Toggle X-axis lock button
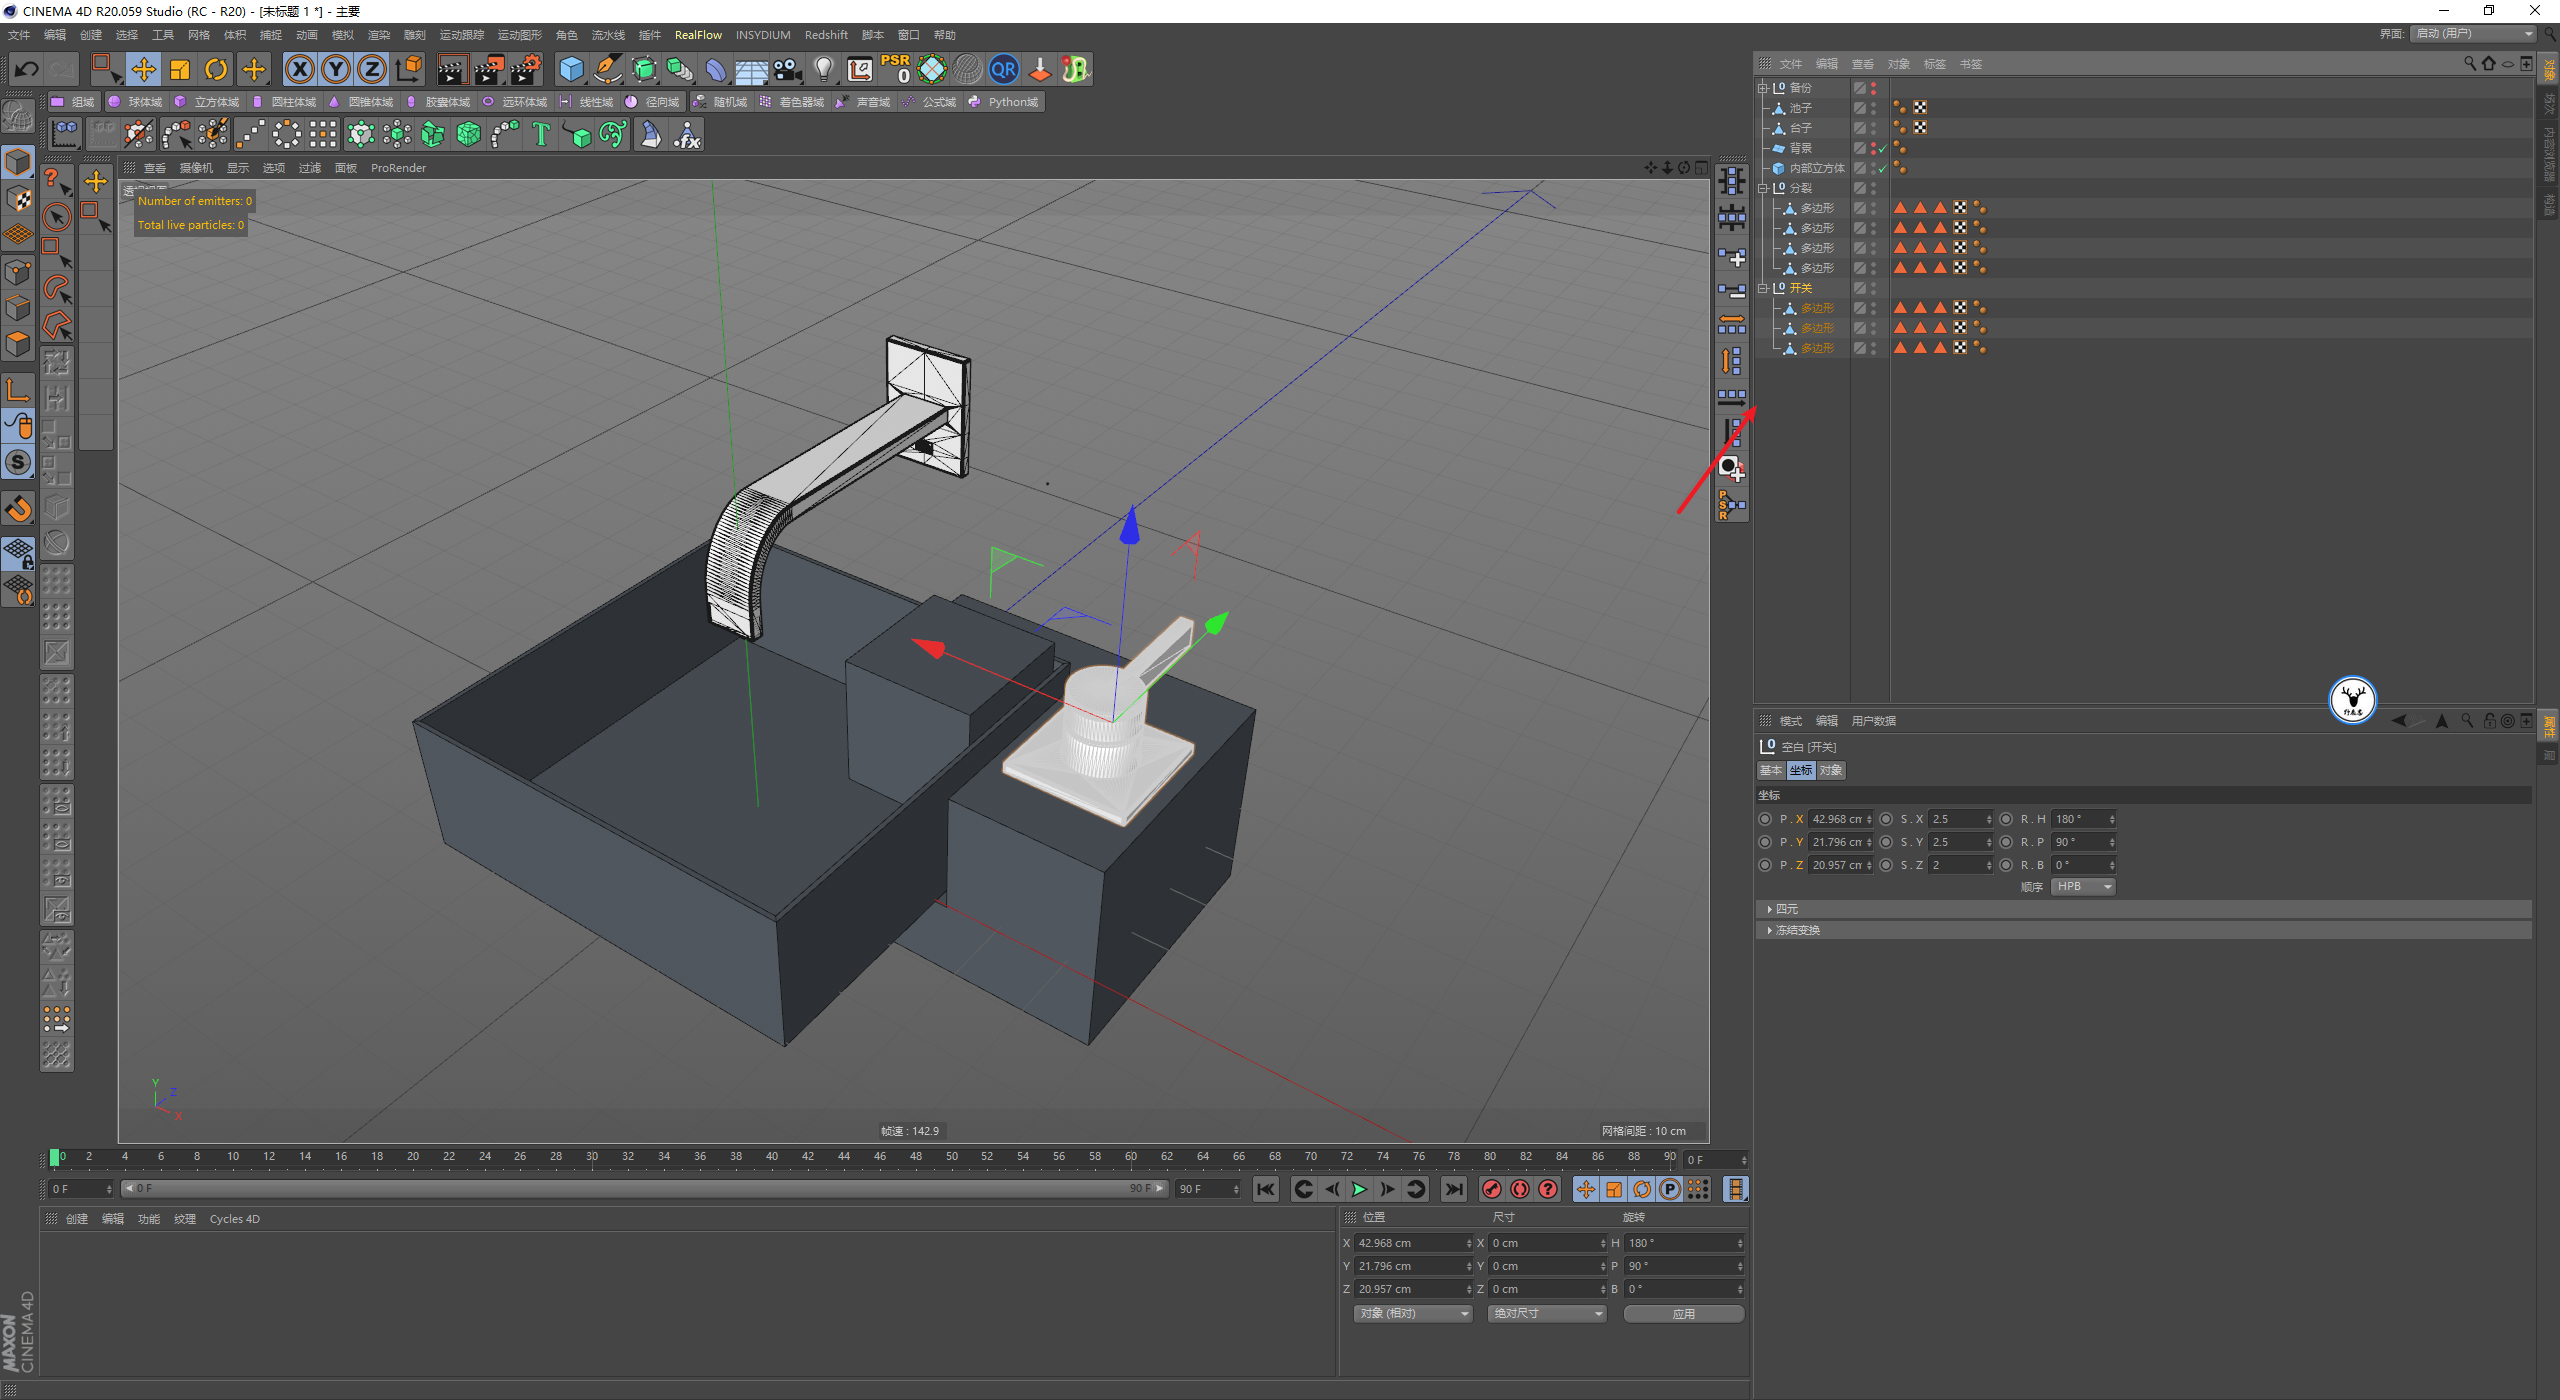 tap(299, 69)
